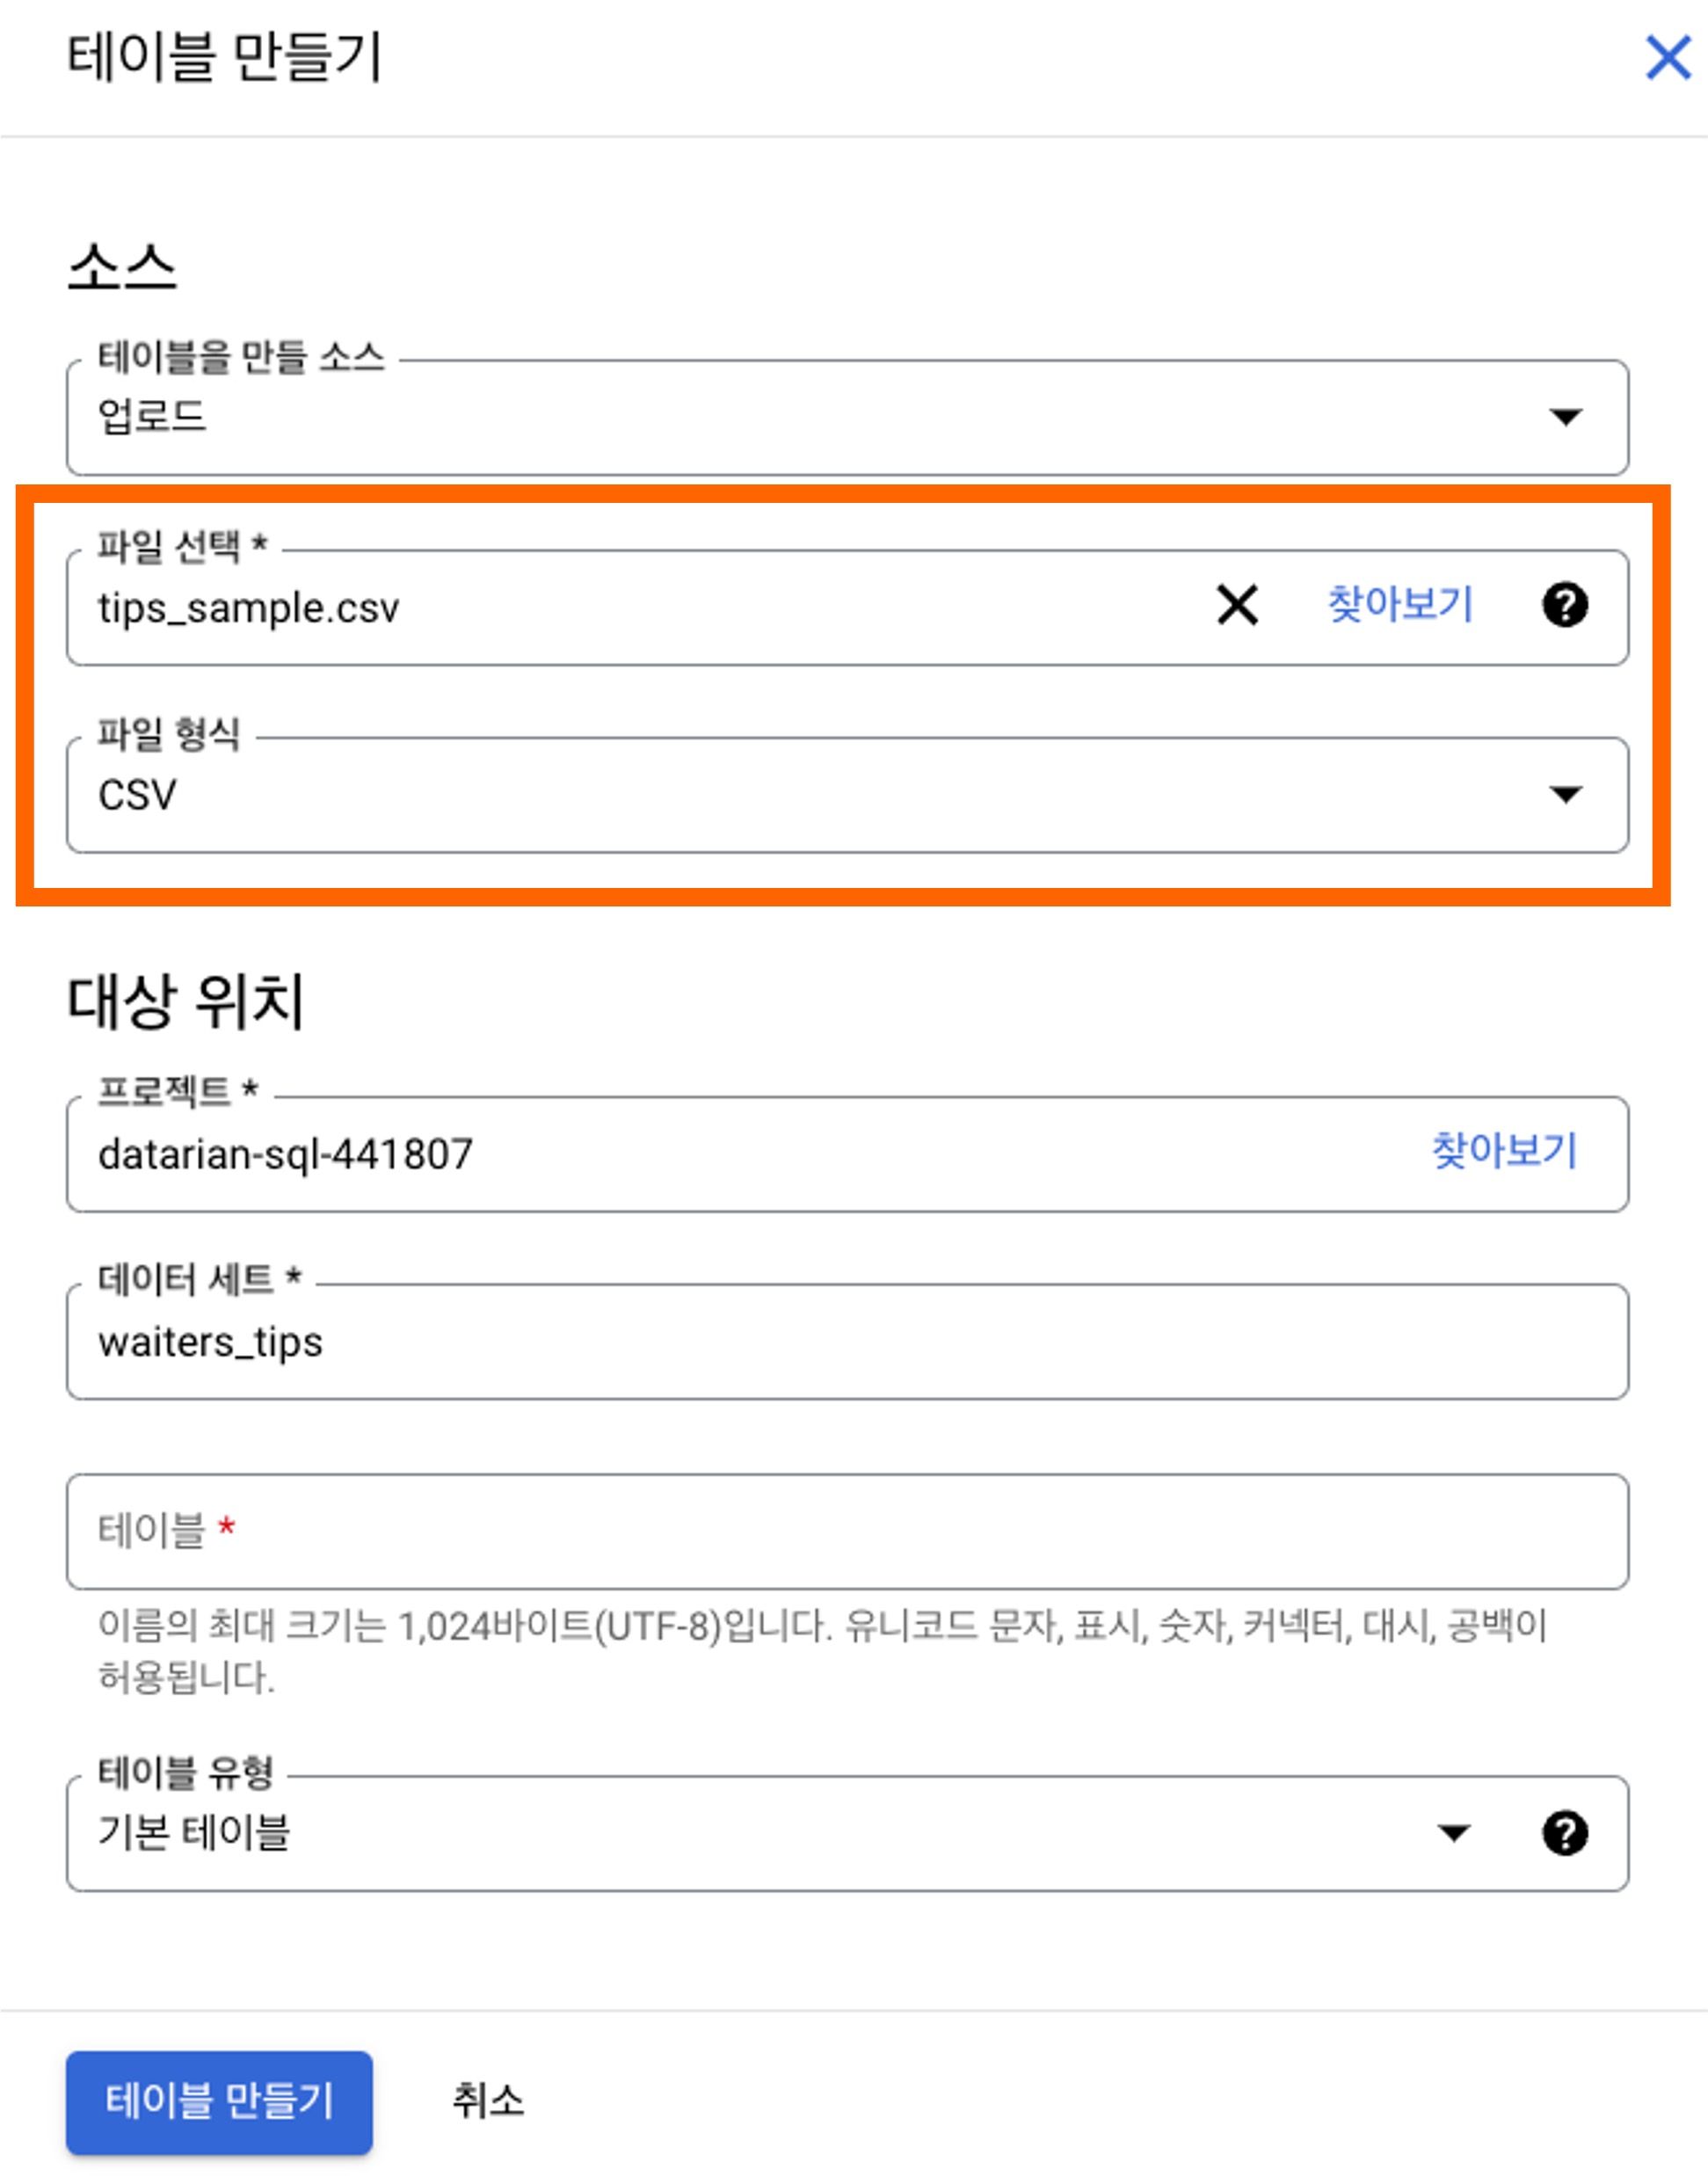Click the 테이블 만들기 blue button
Viewport: 1708px width, 2176px height.
pyautogui.click(x=219, y=2102)
